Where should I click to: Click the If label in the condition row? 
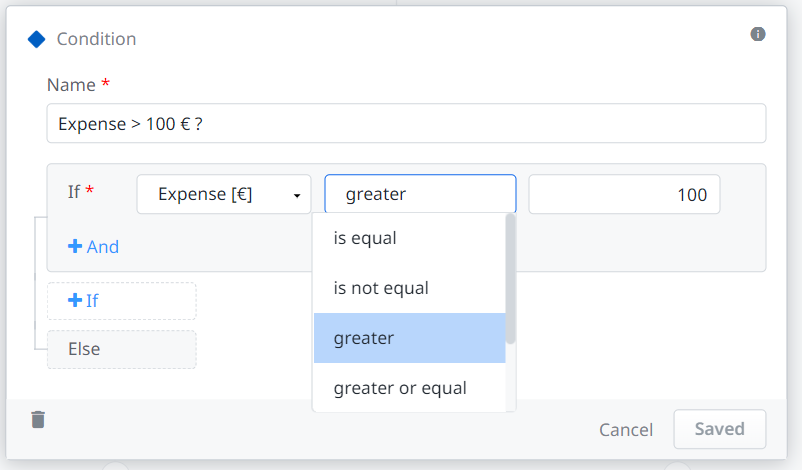pos(74,191)
